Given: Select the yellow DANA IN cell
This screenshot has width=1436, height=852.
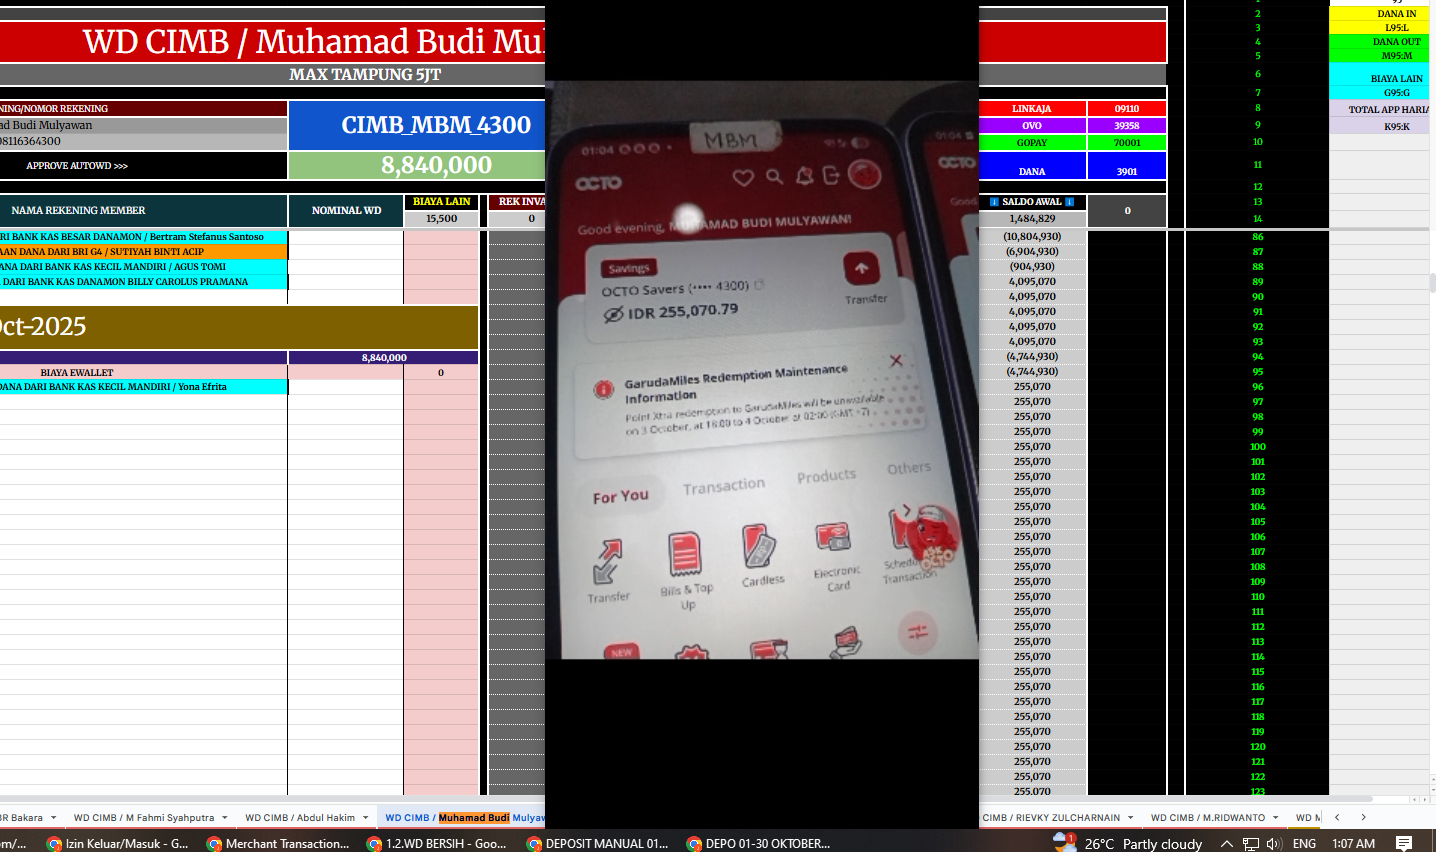Looking at the screenshot, I should [x=1380, y=14].
